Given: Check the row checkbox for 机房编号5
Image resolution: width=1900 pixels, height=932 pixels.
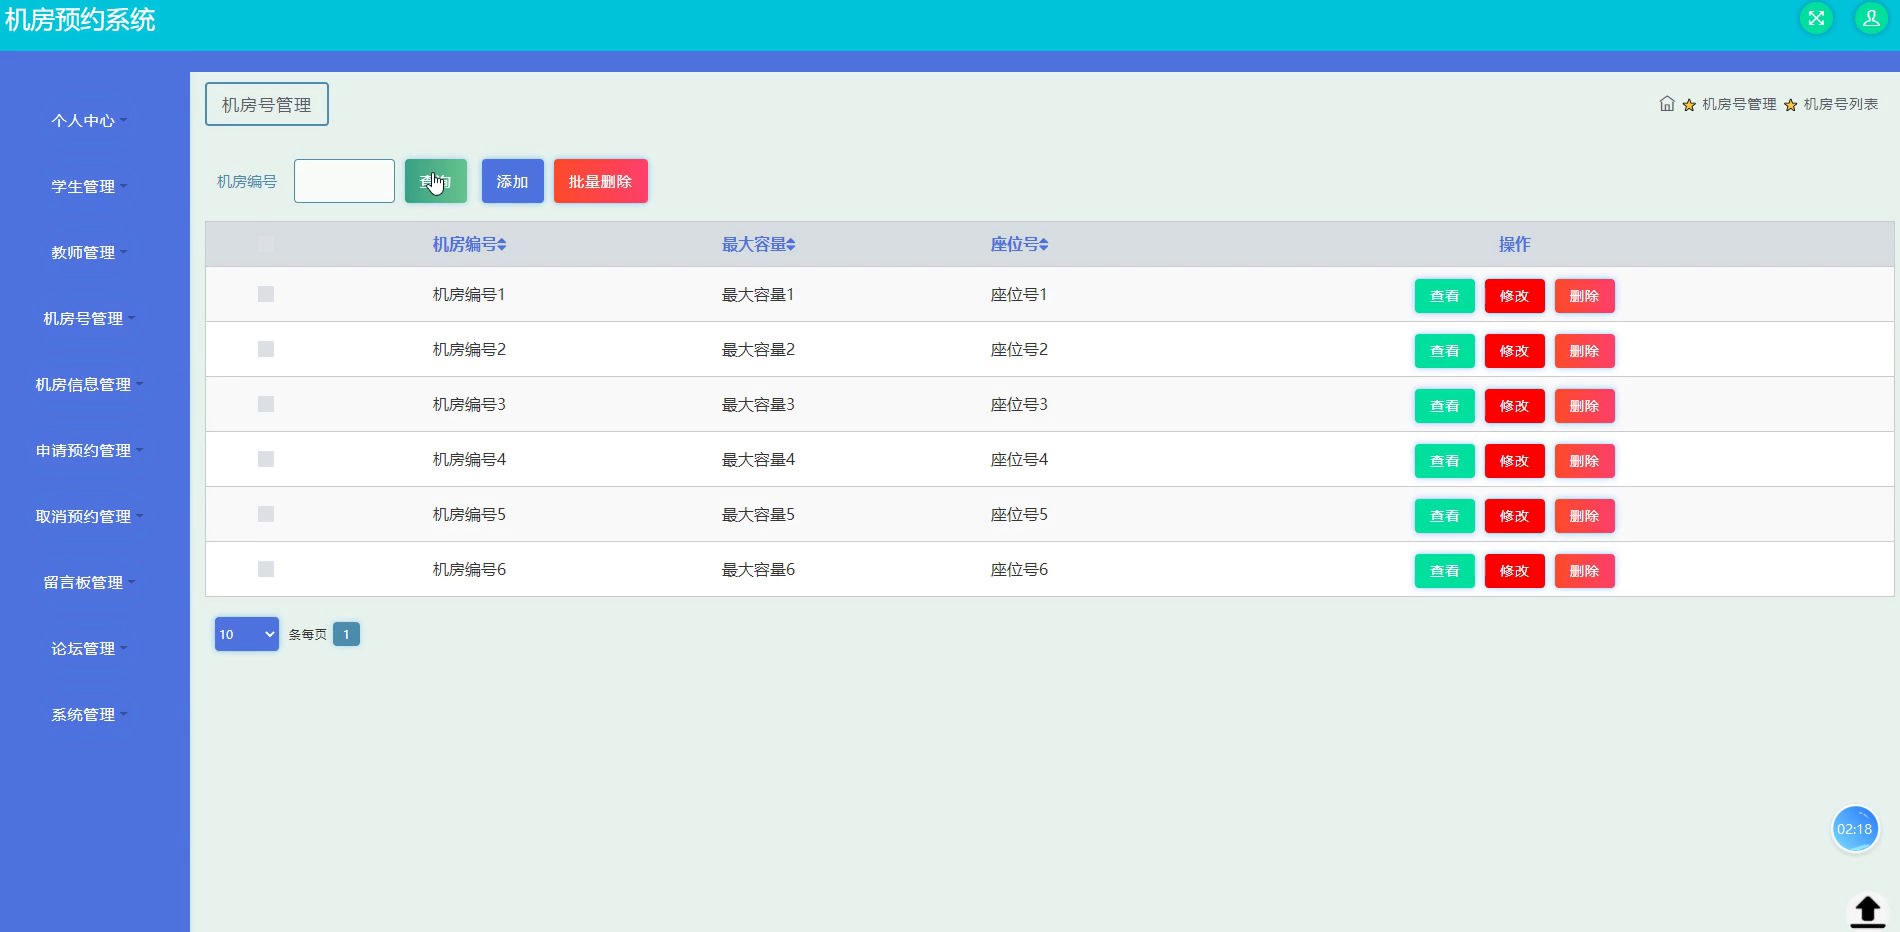Looking at the screenshot, I should (266, 514).
